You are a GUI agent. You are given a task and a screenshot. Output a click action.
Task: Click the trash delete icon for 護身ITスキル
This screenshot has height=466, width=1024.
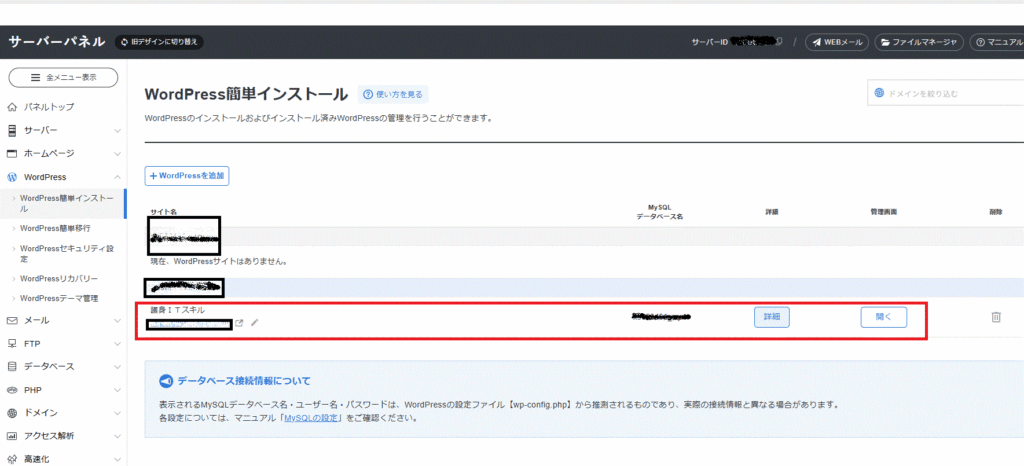tap(996, 317)
